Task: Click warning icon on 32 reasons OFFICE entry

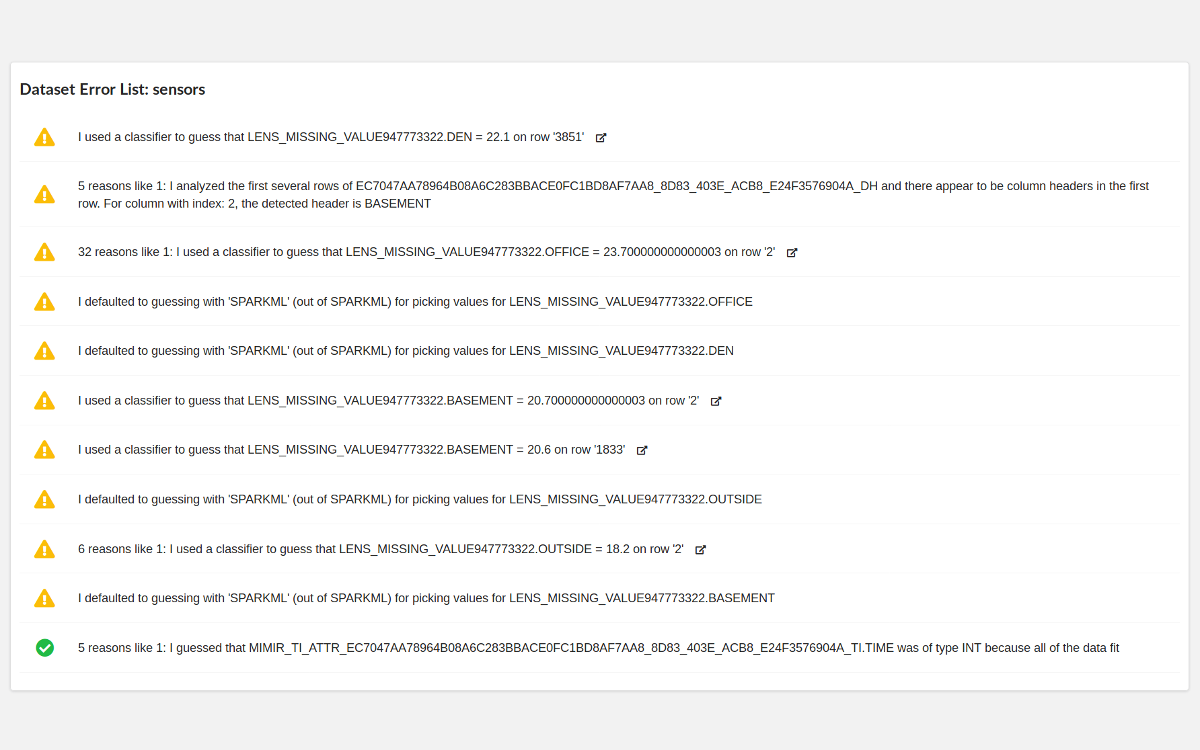Action: 45,252
